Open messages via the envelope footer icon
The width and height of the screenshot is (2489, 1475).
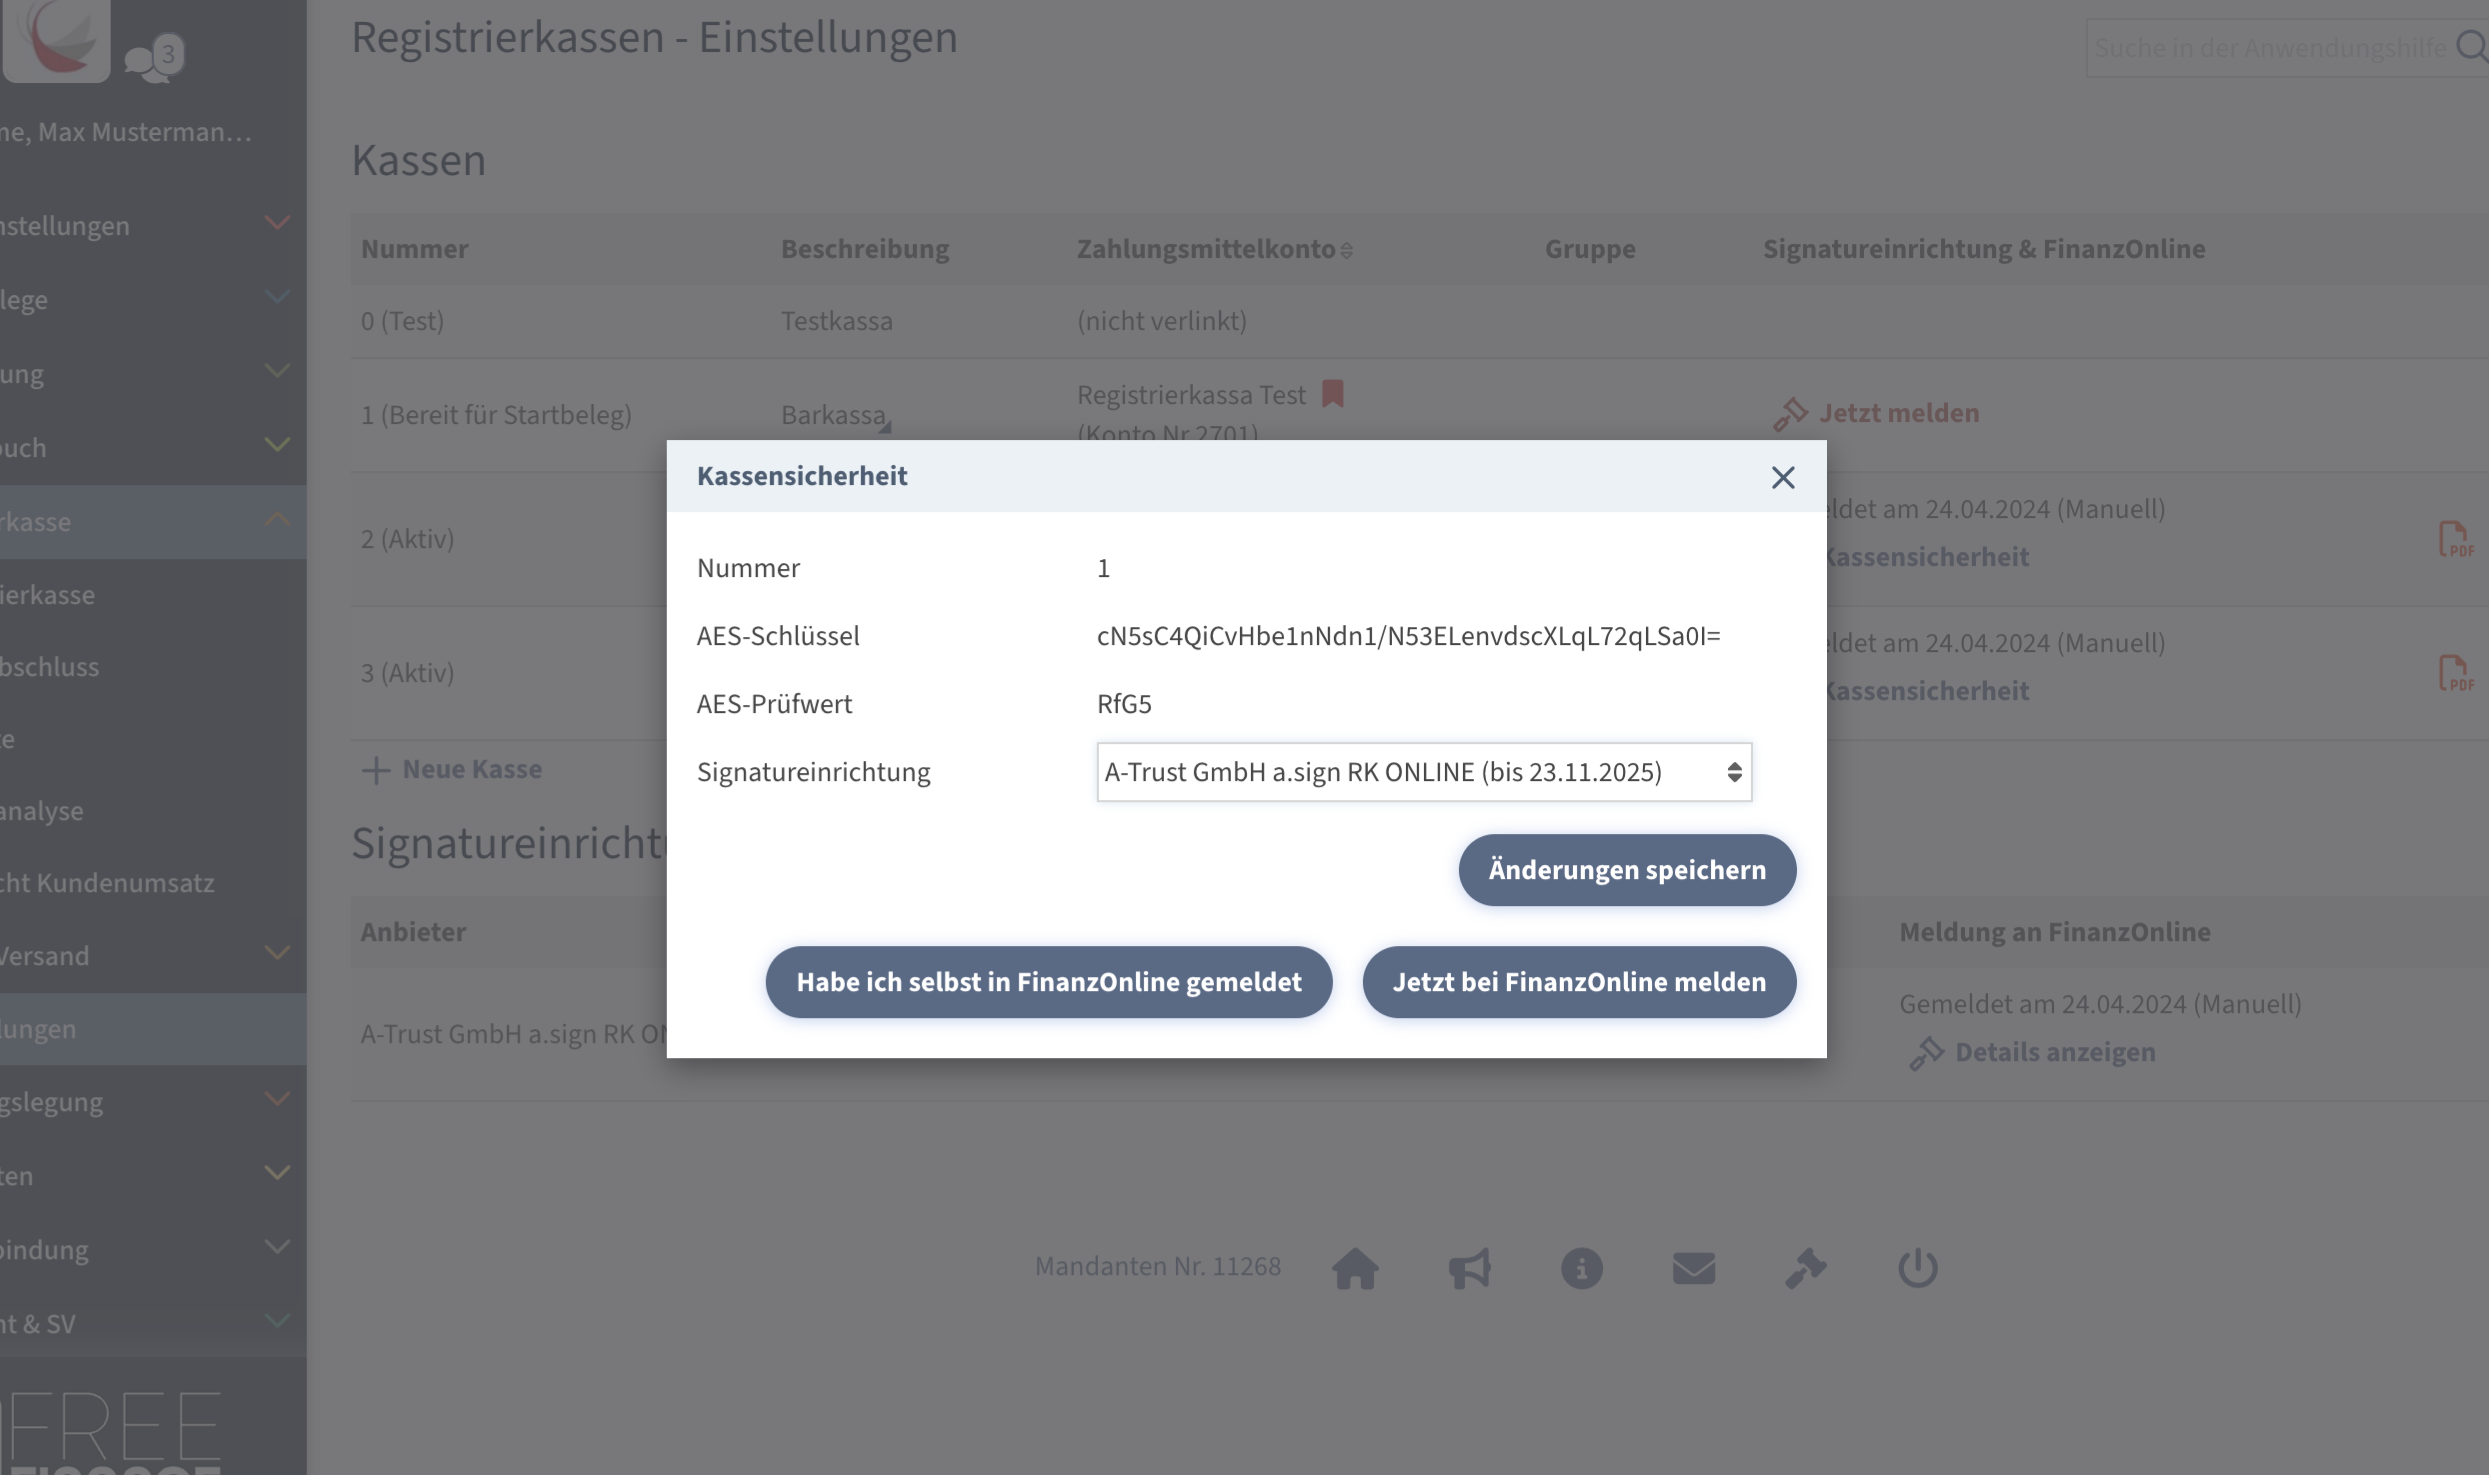coord(1693,1268)
